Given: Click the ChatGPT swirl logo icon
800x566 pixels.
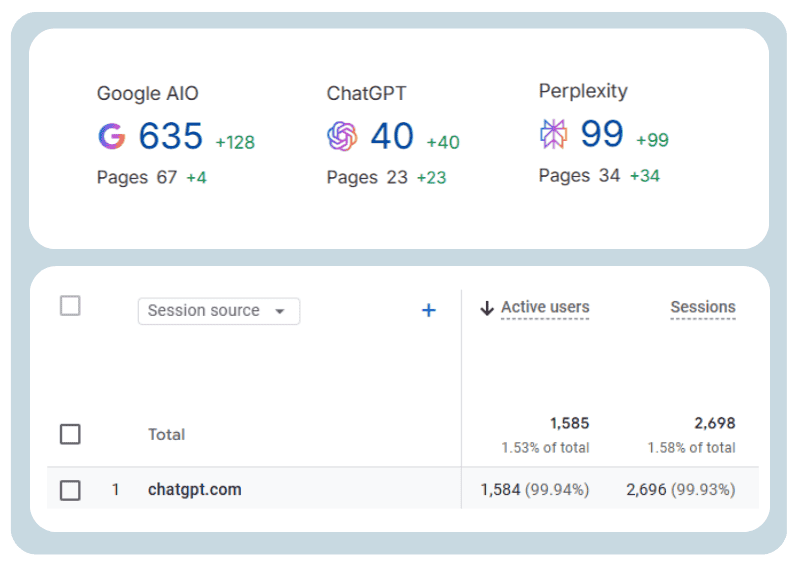Looking at the screenshot, I should pos(342,136).
